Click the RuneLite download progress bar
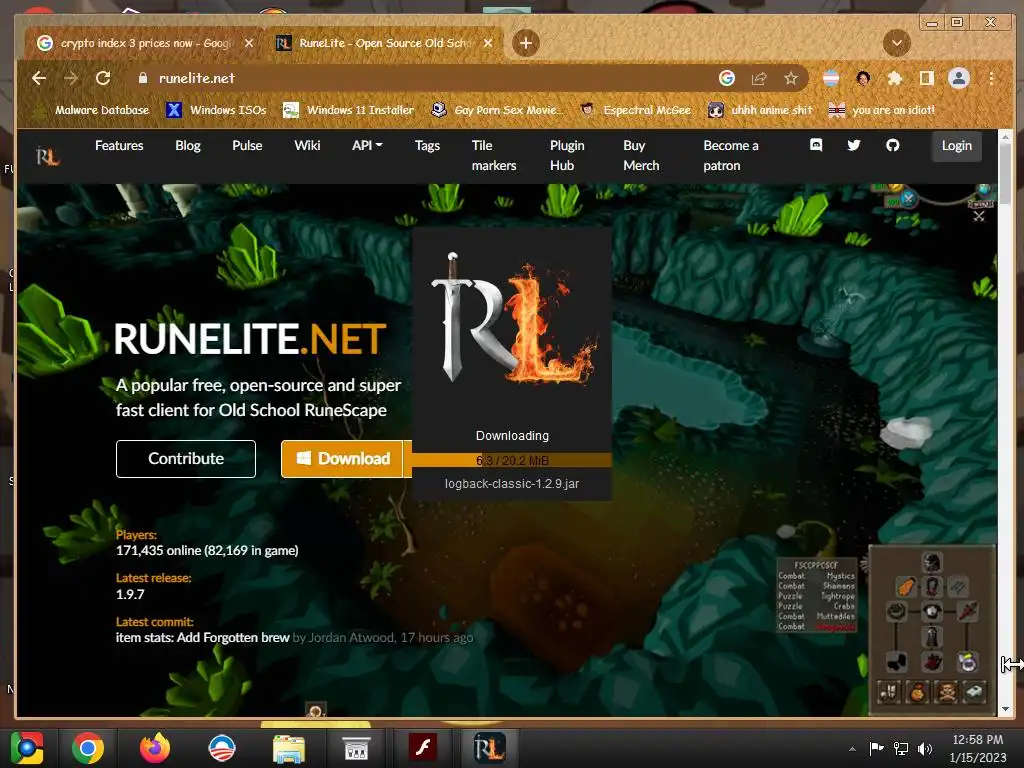This screenshot has width=1024, height=768. (512, 460)
